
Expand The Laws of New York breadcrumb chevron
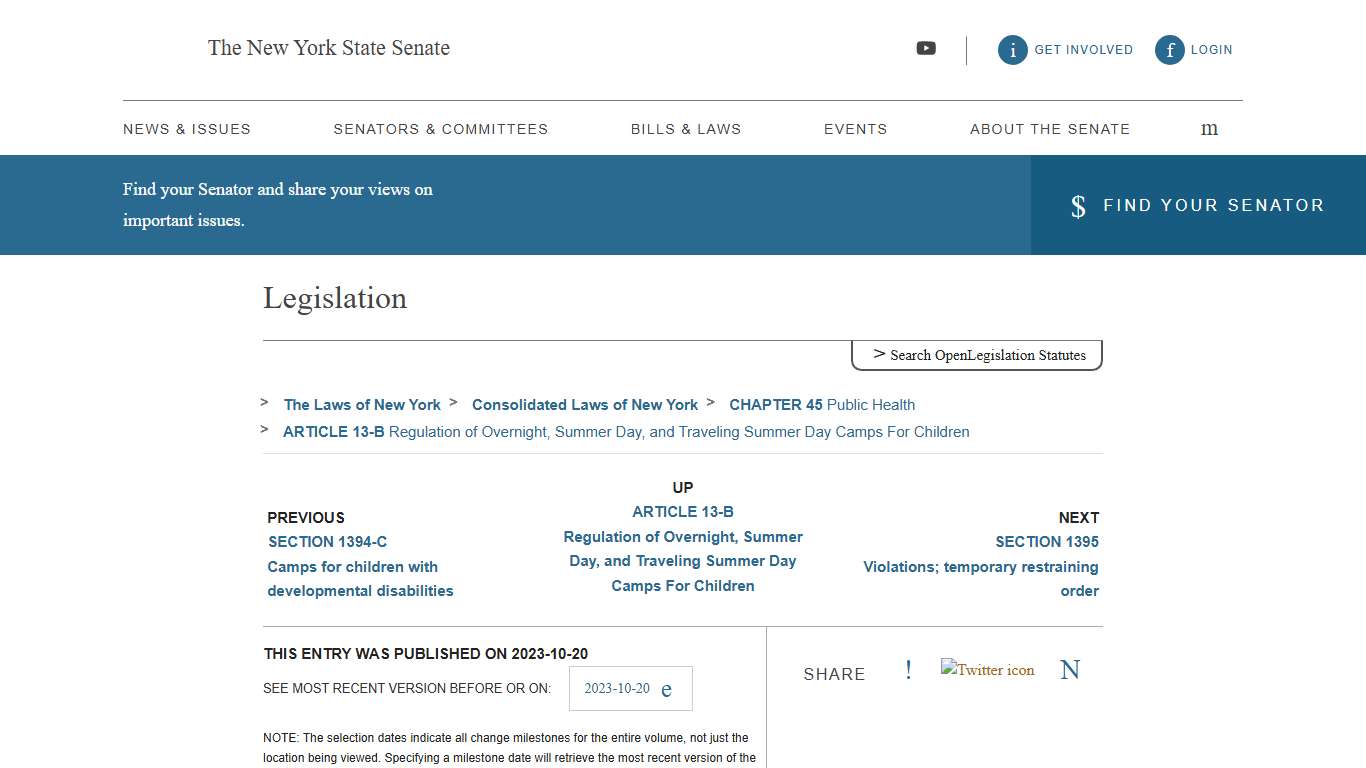pos(264,403)
